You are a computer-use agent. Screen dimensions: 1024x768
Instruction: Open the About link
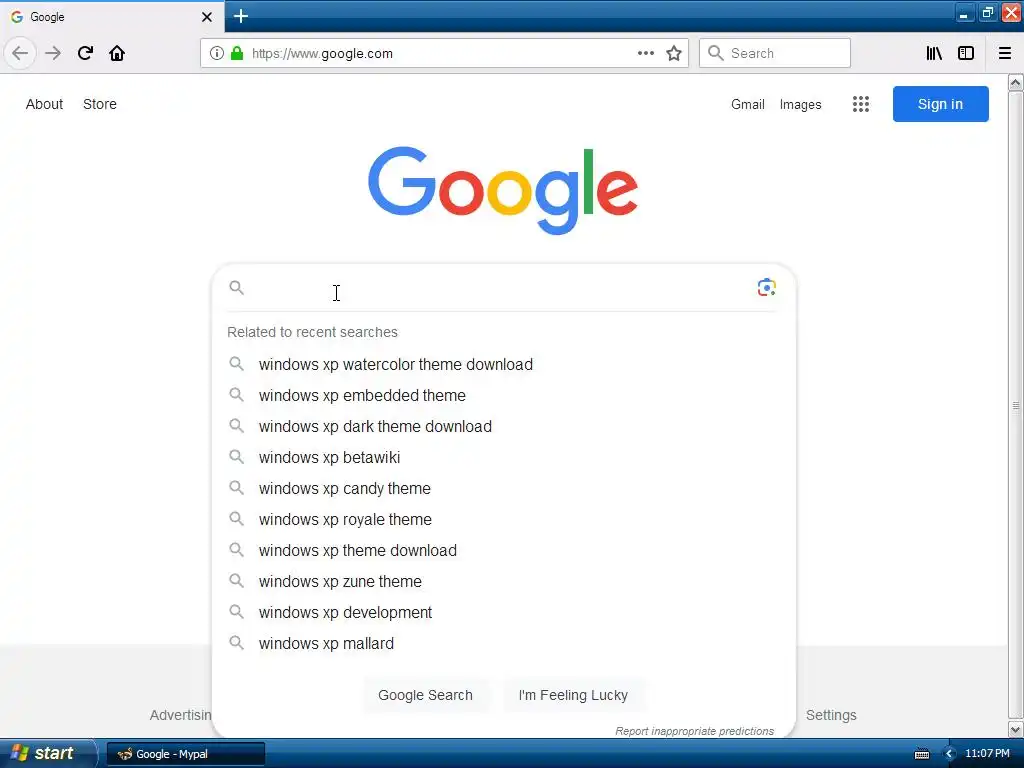click(x=44, y=104)
